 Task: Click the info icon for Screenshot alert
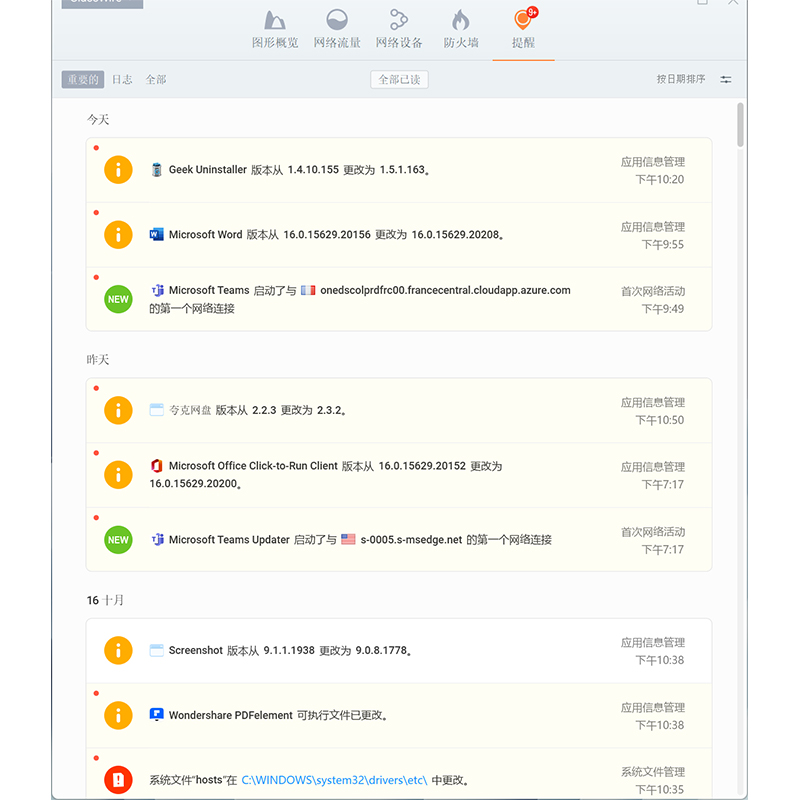[118, 650]
